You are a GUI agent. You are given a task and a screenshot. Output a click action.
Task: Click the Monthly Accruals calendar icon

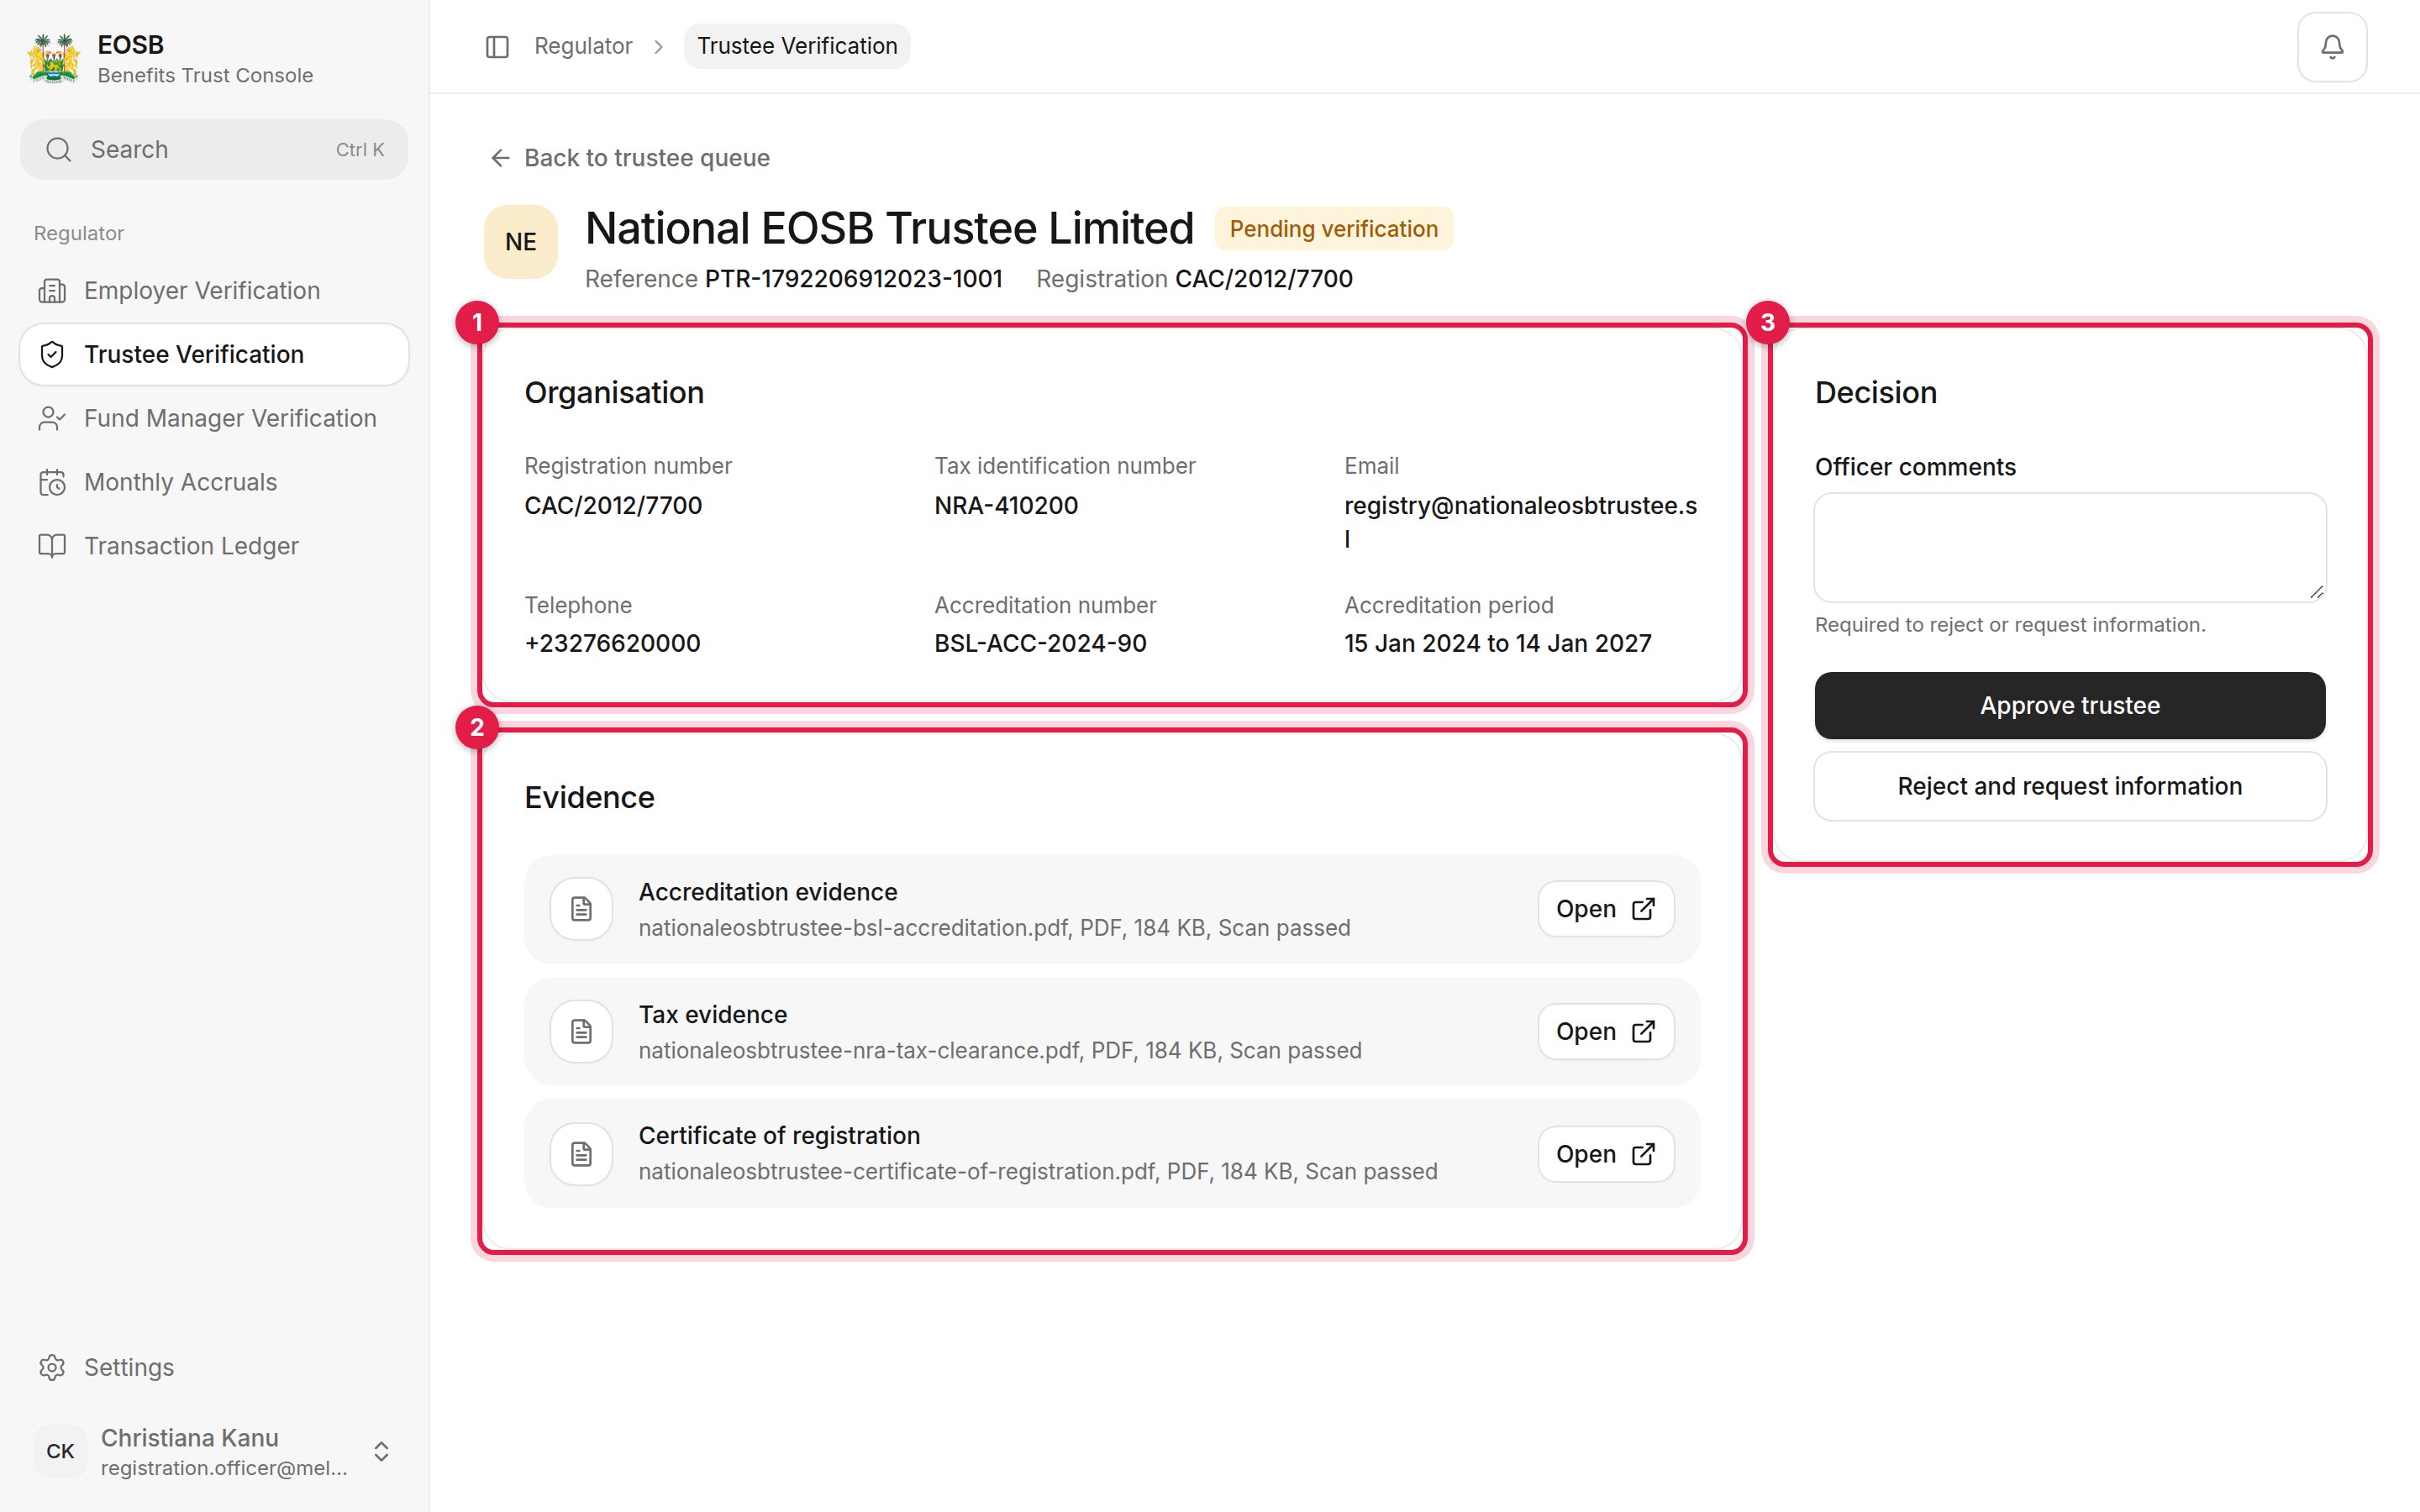click(x=52, y=482)
